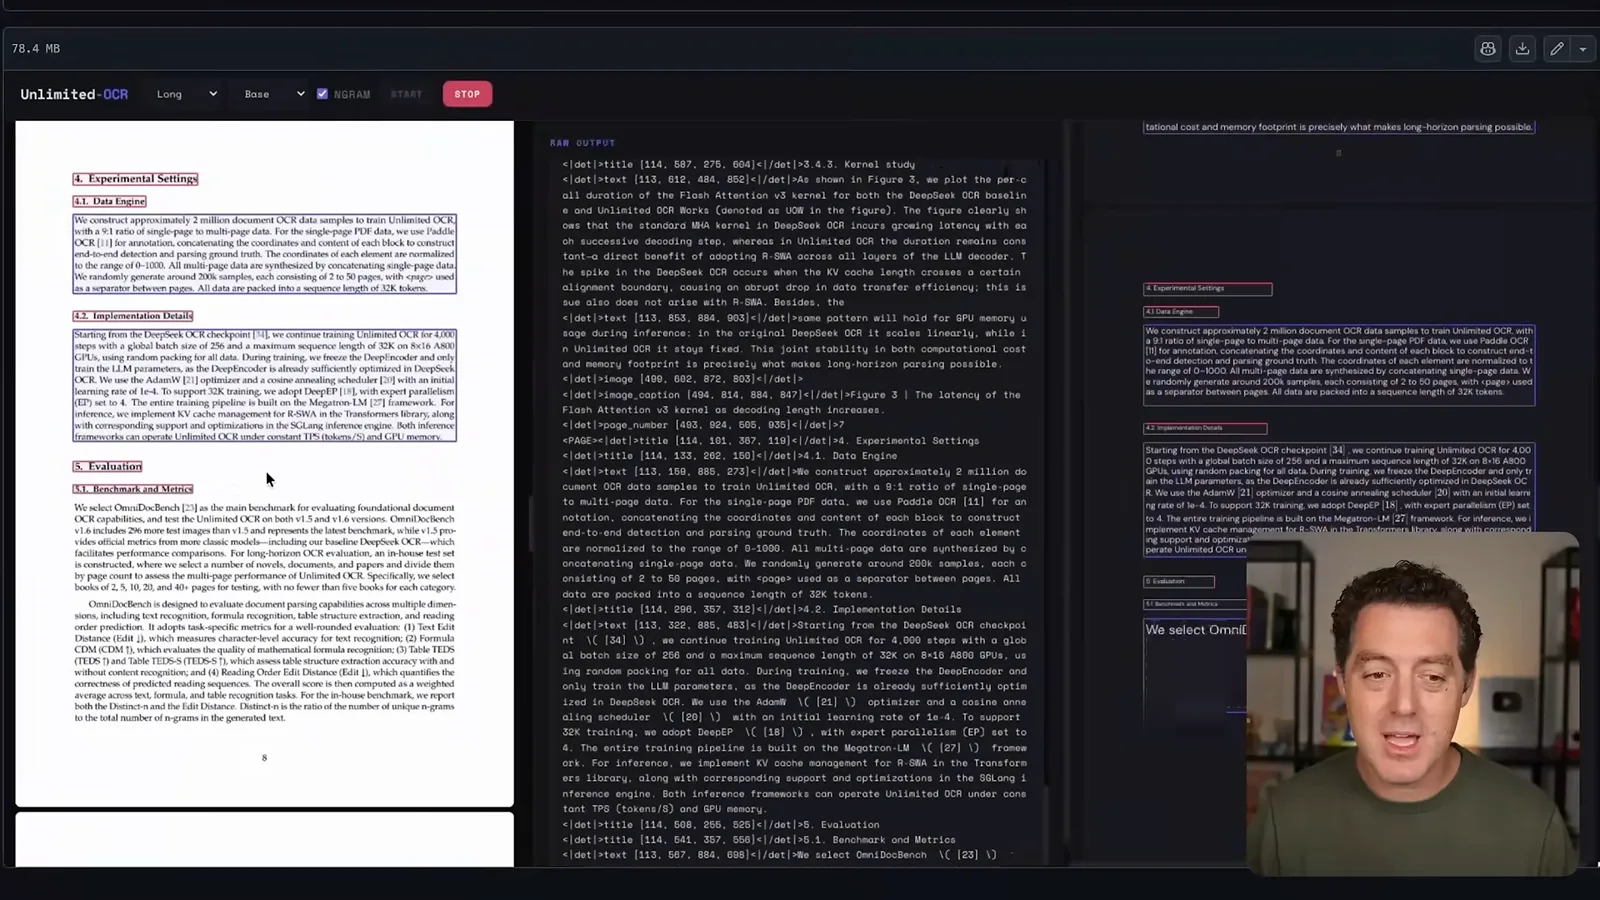Click the next page thumbnail below page 8
The height and width of the screenshot is (900, 1600).
[265, 839]
